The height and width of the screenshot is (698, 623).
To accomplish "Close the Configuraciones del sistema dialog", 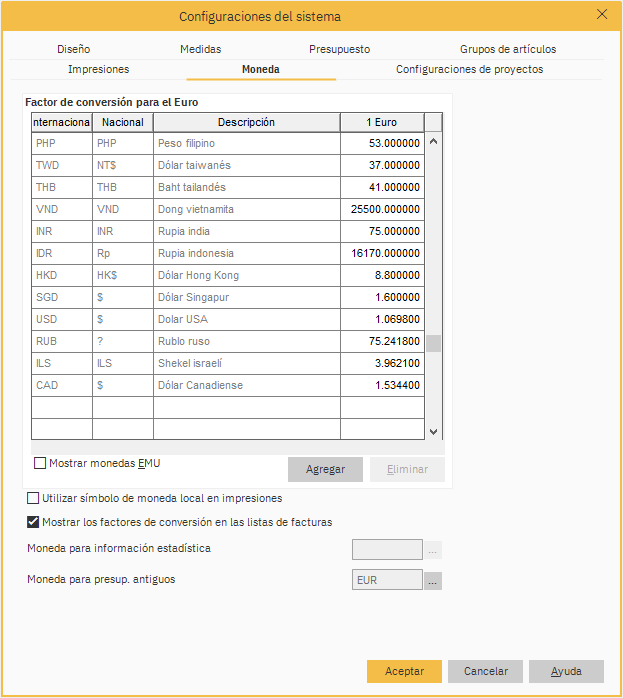I will point(601,15).
